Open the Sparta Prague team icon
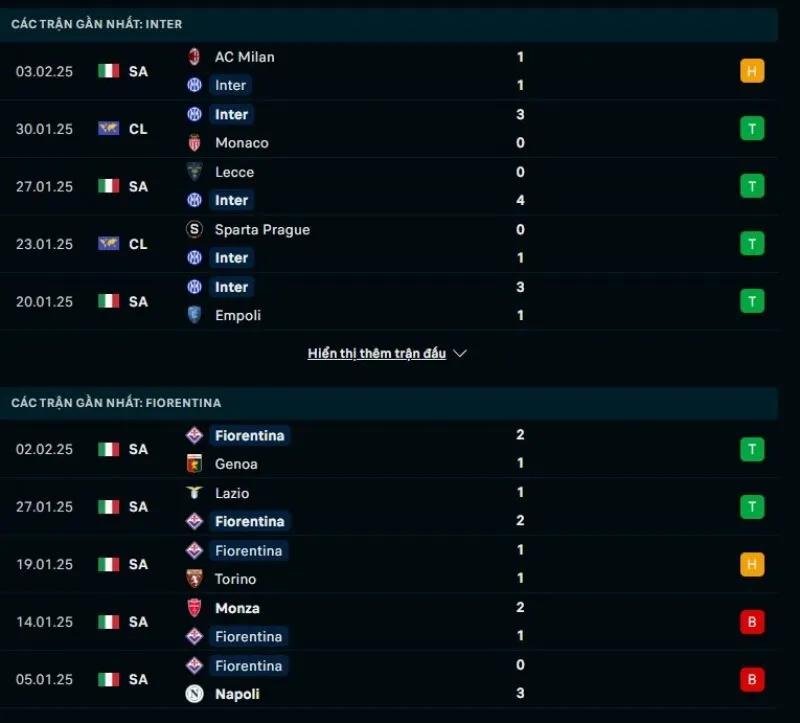The width and height of the screenshot is (800, 723). (x=196, y=229)
